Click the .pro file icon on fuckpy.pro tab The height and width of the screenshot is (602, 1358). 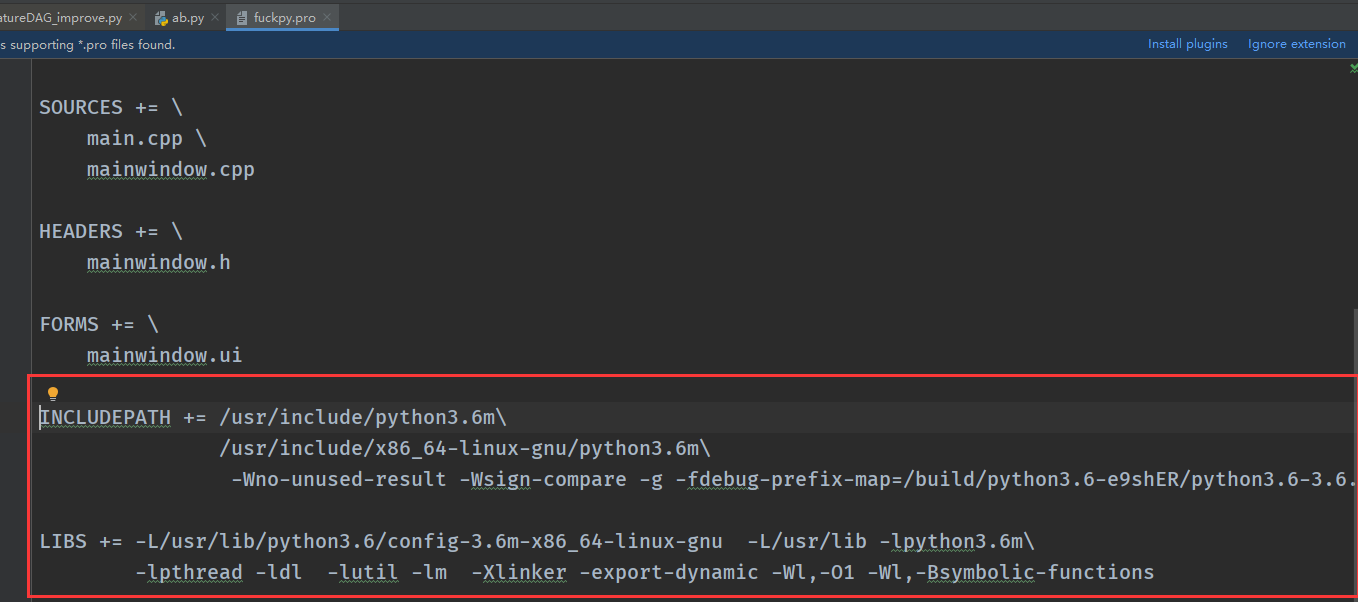[240, 17]
